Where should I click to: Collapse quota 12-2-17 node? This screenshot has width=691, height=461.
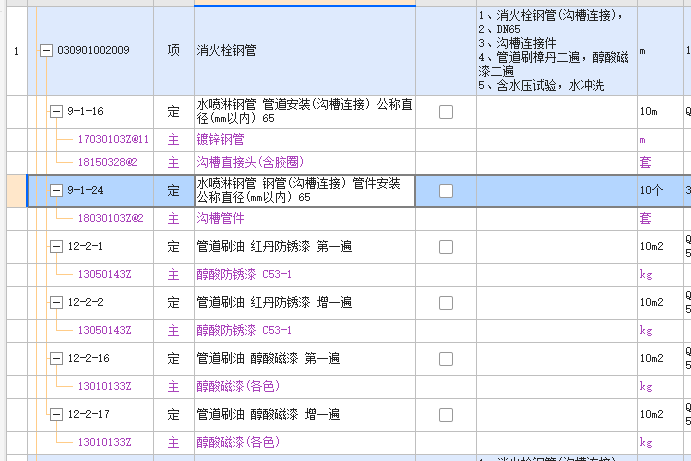56,414
